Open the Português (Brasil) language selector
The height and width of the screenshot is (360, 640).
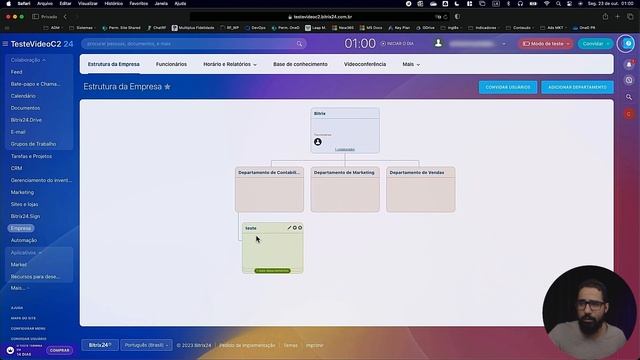coord(146,345)
